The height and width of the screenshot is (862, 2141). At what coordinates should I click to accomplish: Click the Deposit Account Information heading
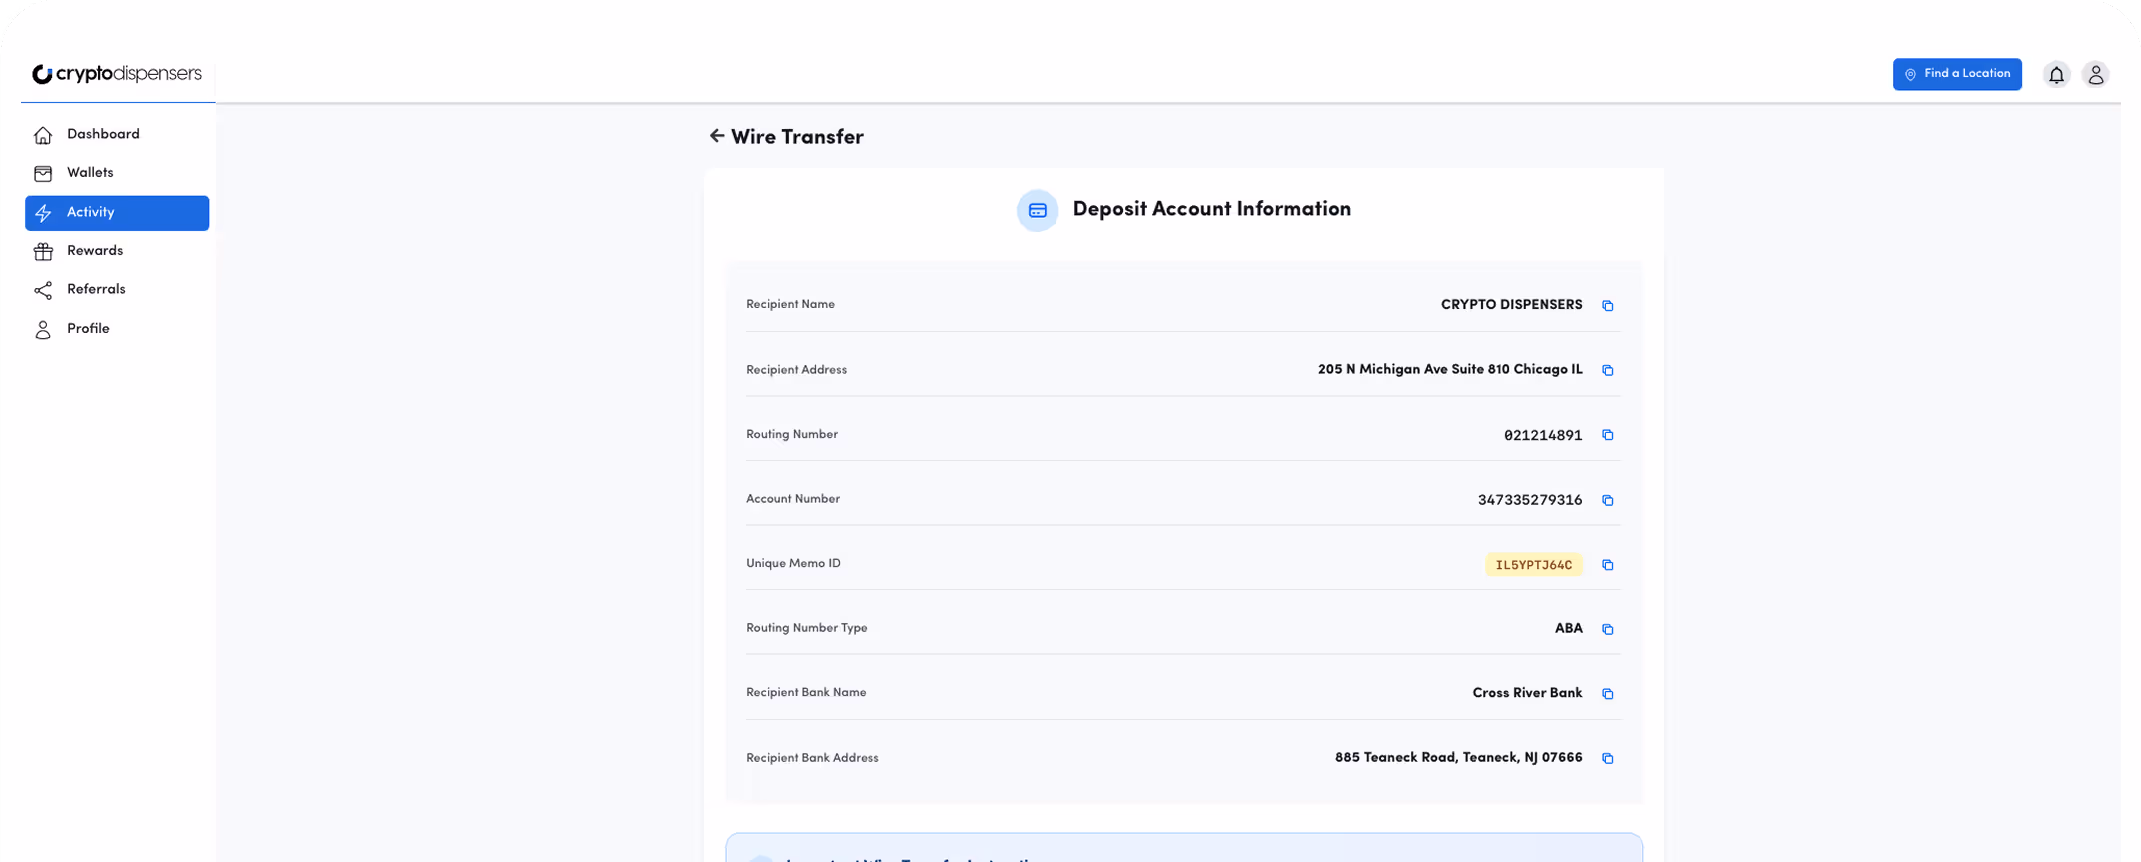(1211, 209)
